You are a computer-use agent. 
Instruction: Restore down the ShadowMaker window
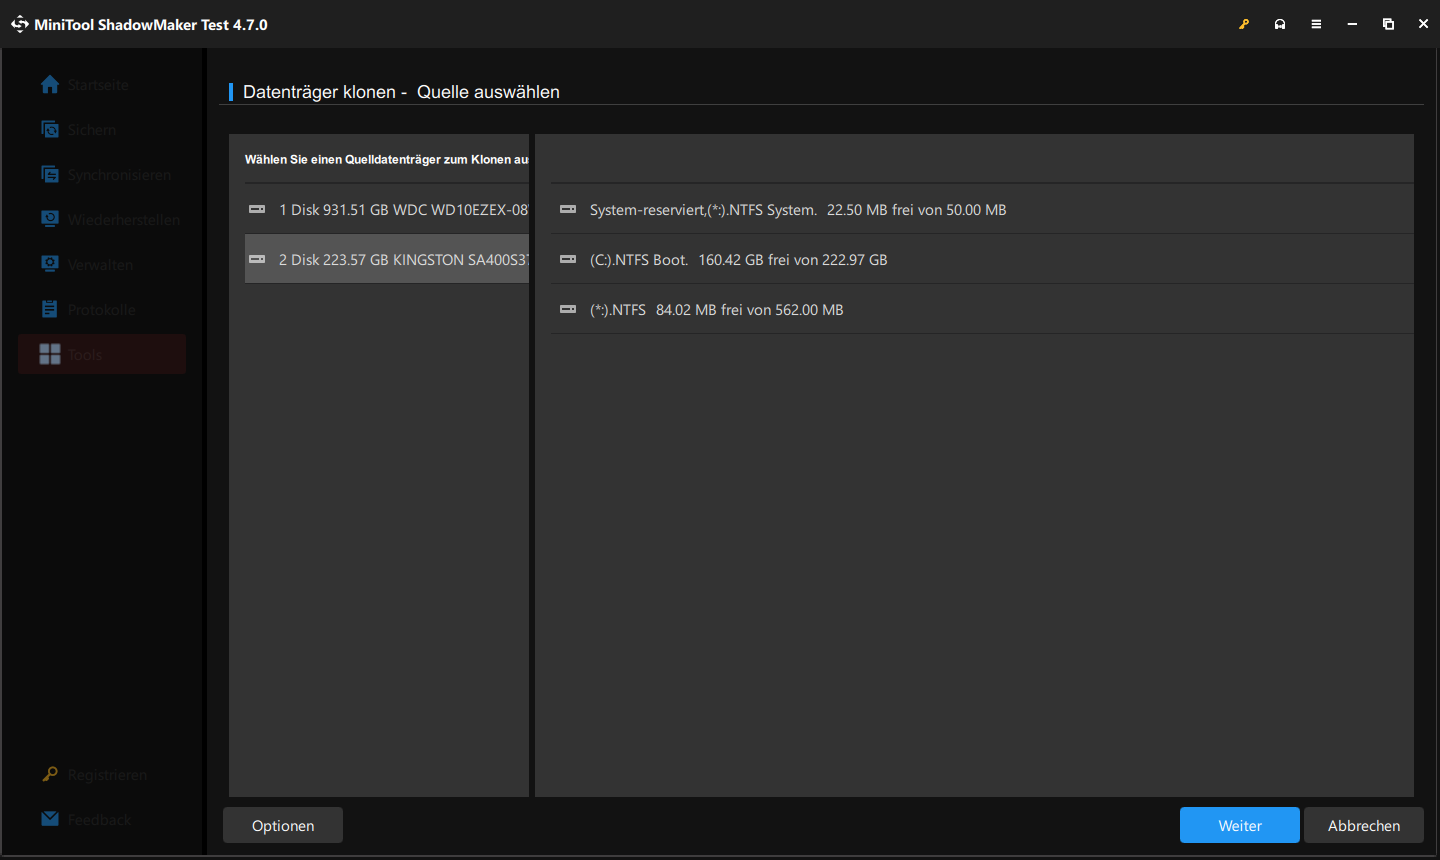[x=1388, y=24]
